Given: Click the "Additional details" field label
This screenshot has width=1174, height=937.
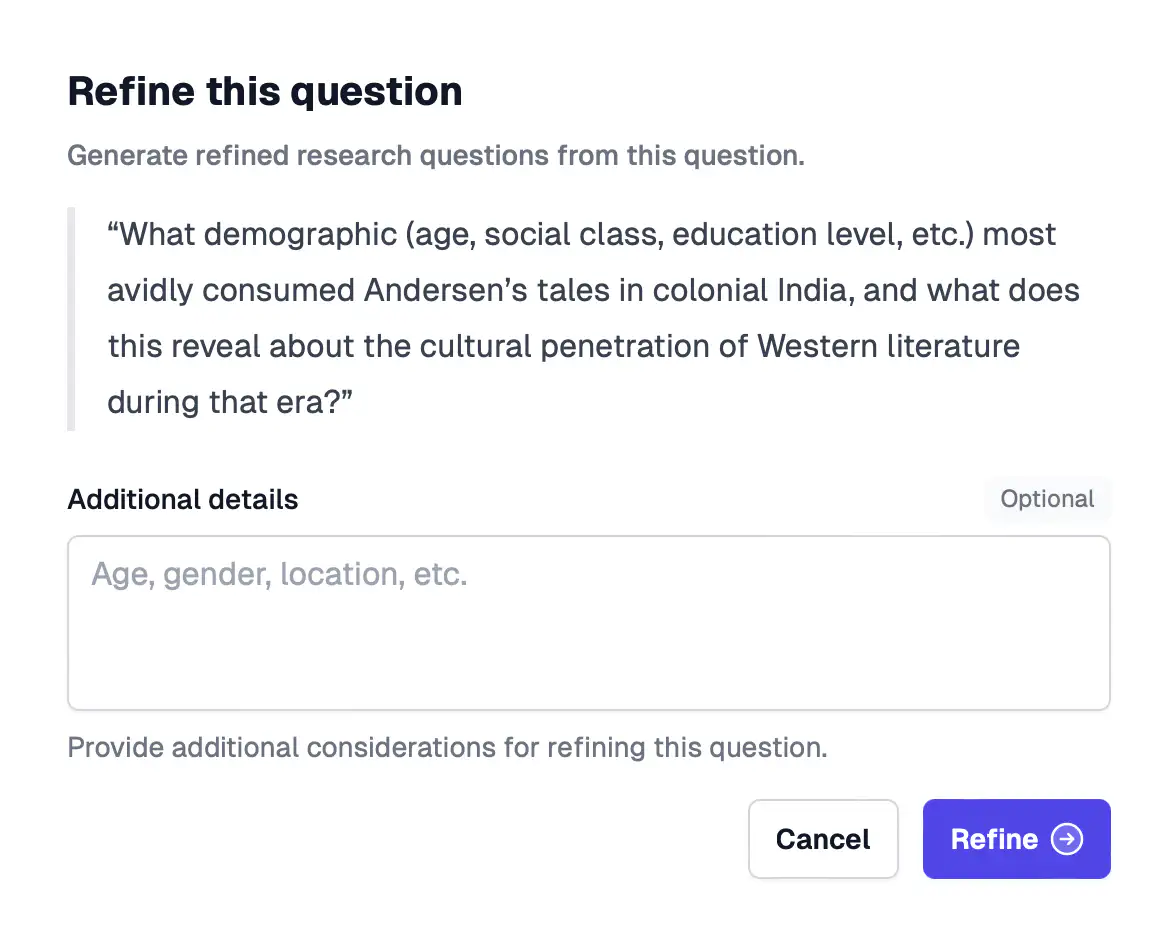Looking at the screenshot, I should click(x=183, y=499).
